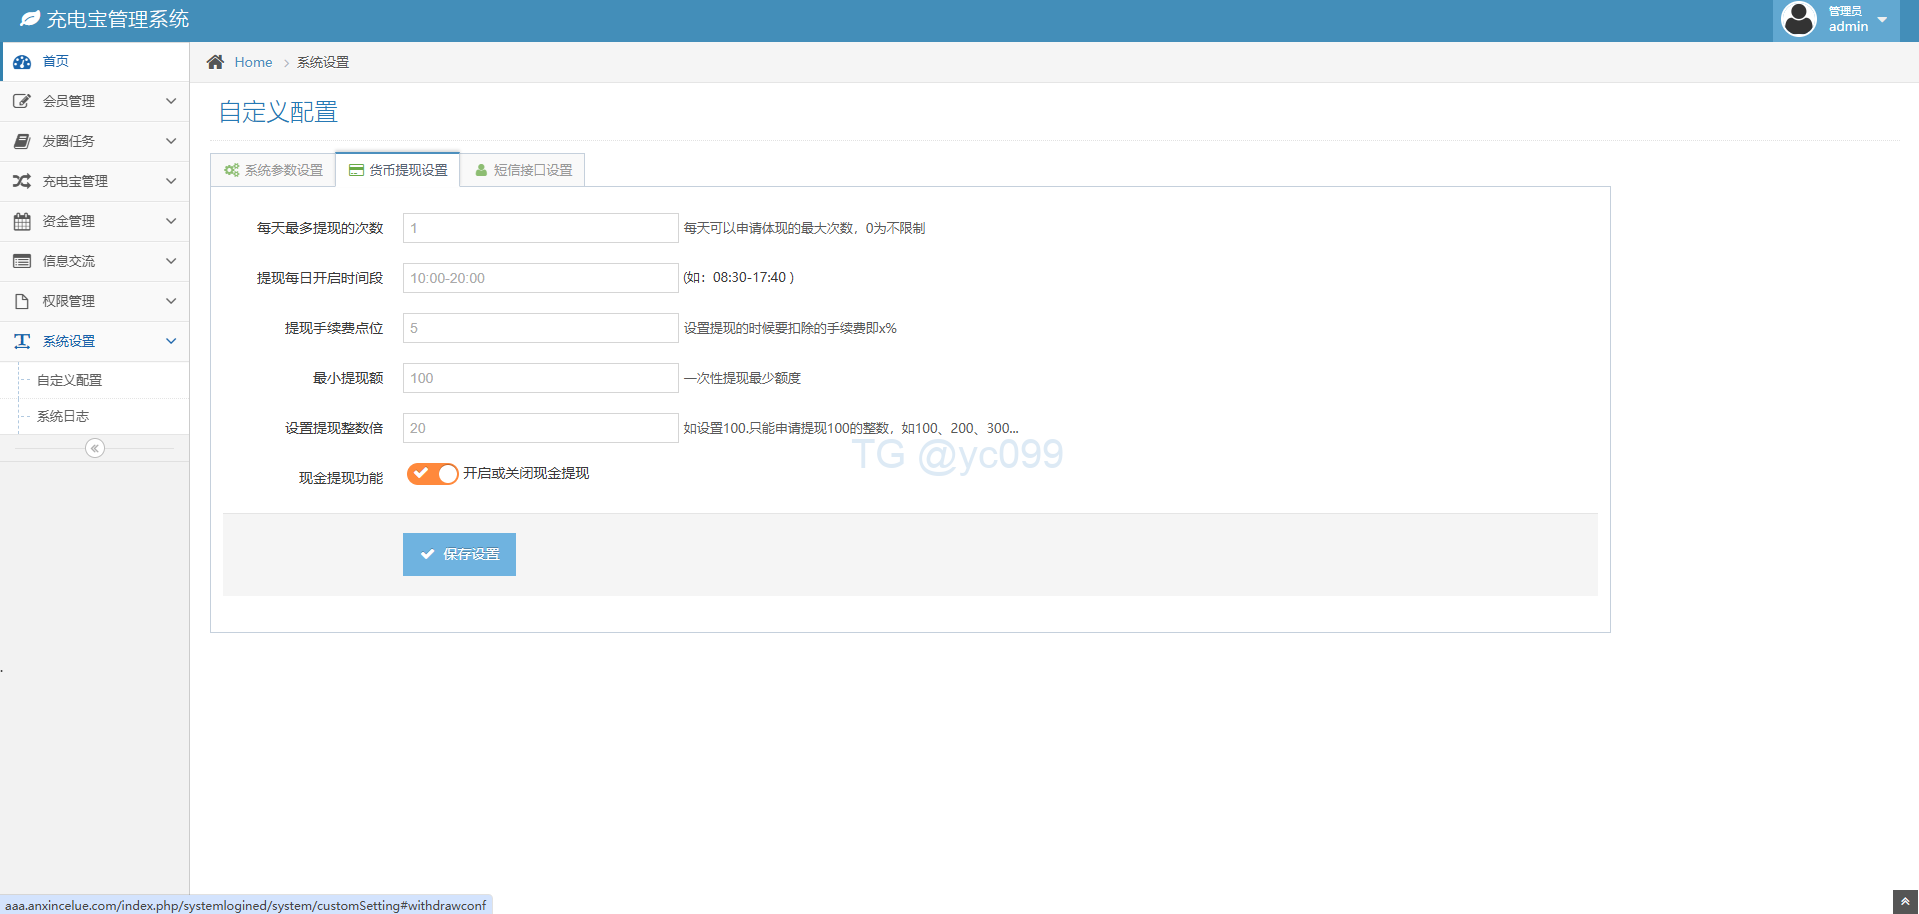Click the shuffle icon beside 充电宝管理
The height and width of the screenshot is (914, 1919).
tap(22, 181)
